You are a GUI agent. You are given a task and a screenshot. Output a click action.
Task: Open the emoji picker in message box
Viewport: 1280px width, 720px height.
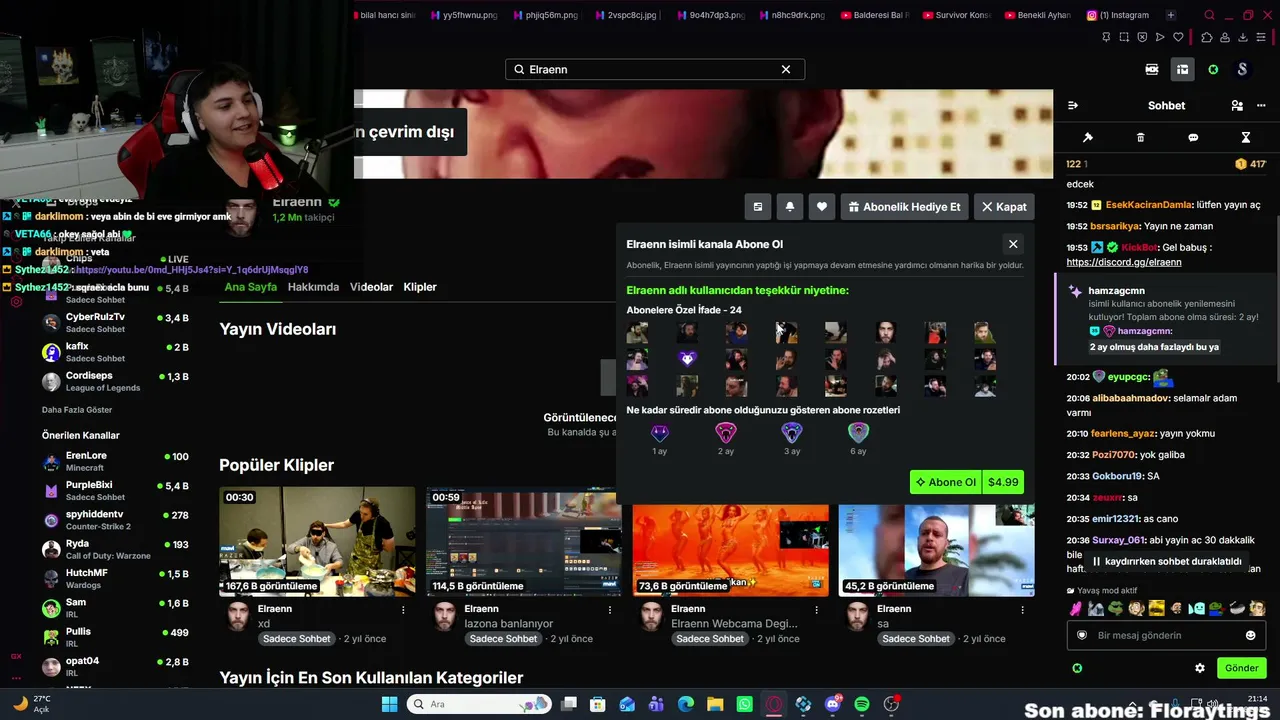[x=1250, y=635]
